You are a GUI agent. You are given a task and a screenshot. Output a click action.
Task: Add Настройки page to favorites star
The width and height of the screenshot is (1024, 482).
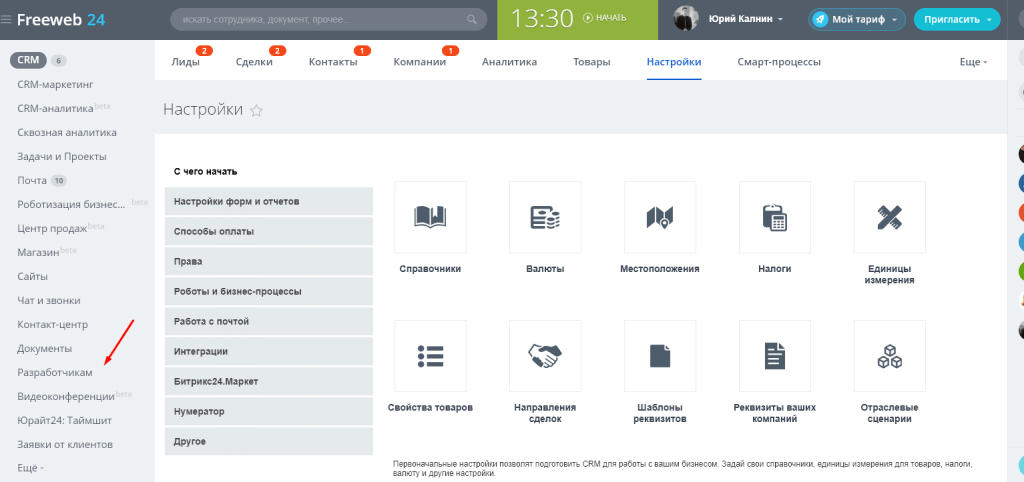tap(256, 111)
